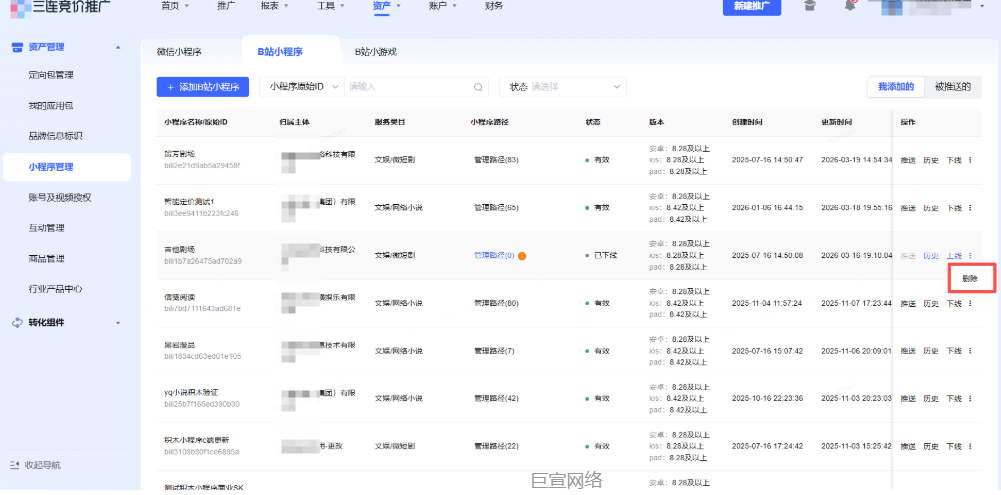
Task: Choose 删除 from the row popup menu
Action: click(x=970, y=278)
